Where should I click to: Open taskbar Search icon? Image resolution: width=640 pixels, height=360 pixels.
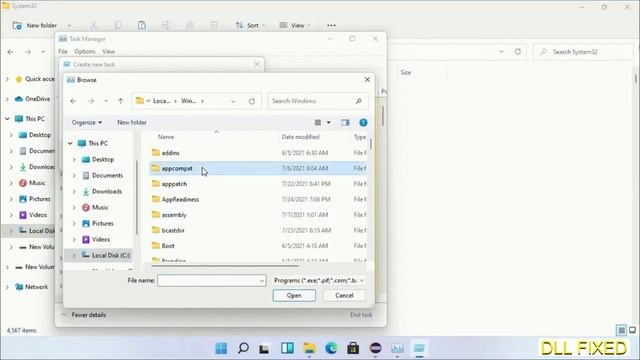click(243, 348)
